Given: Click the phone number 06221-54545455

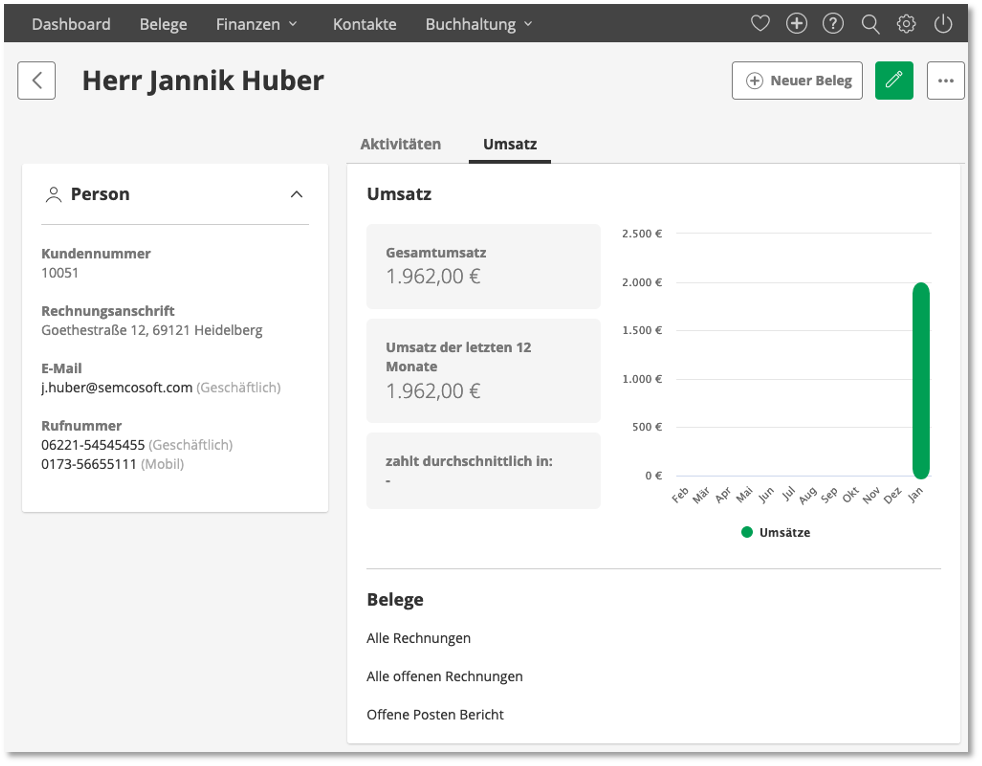Looking at the screenshot, I should pos(93,445).
